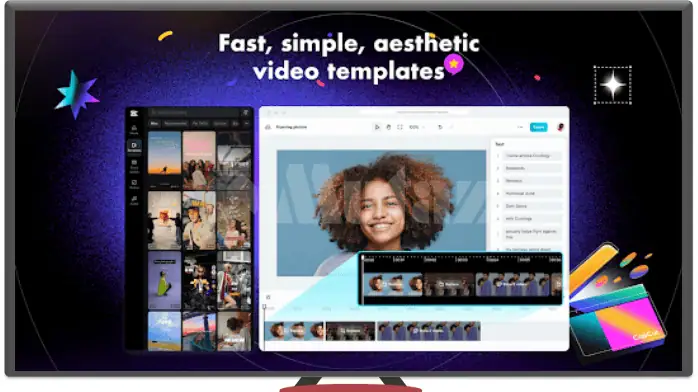Expand the zoom percentage dropdown
Screen dimensions: 698x392
[417, 127]
